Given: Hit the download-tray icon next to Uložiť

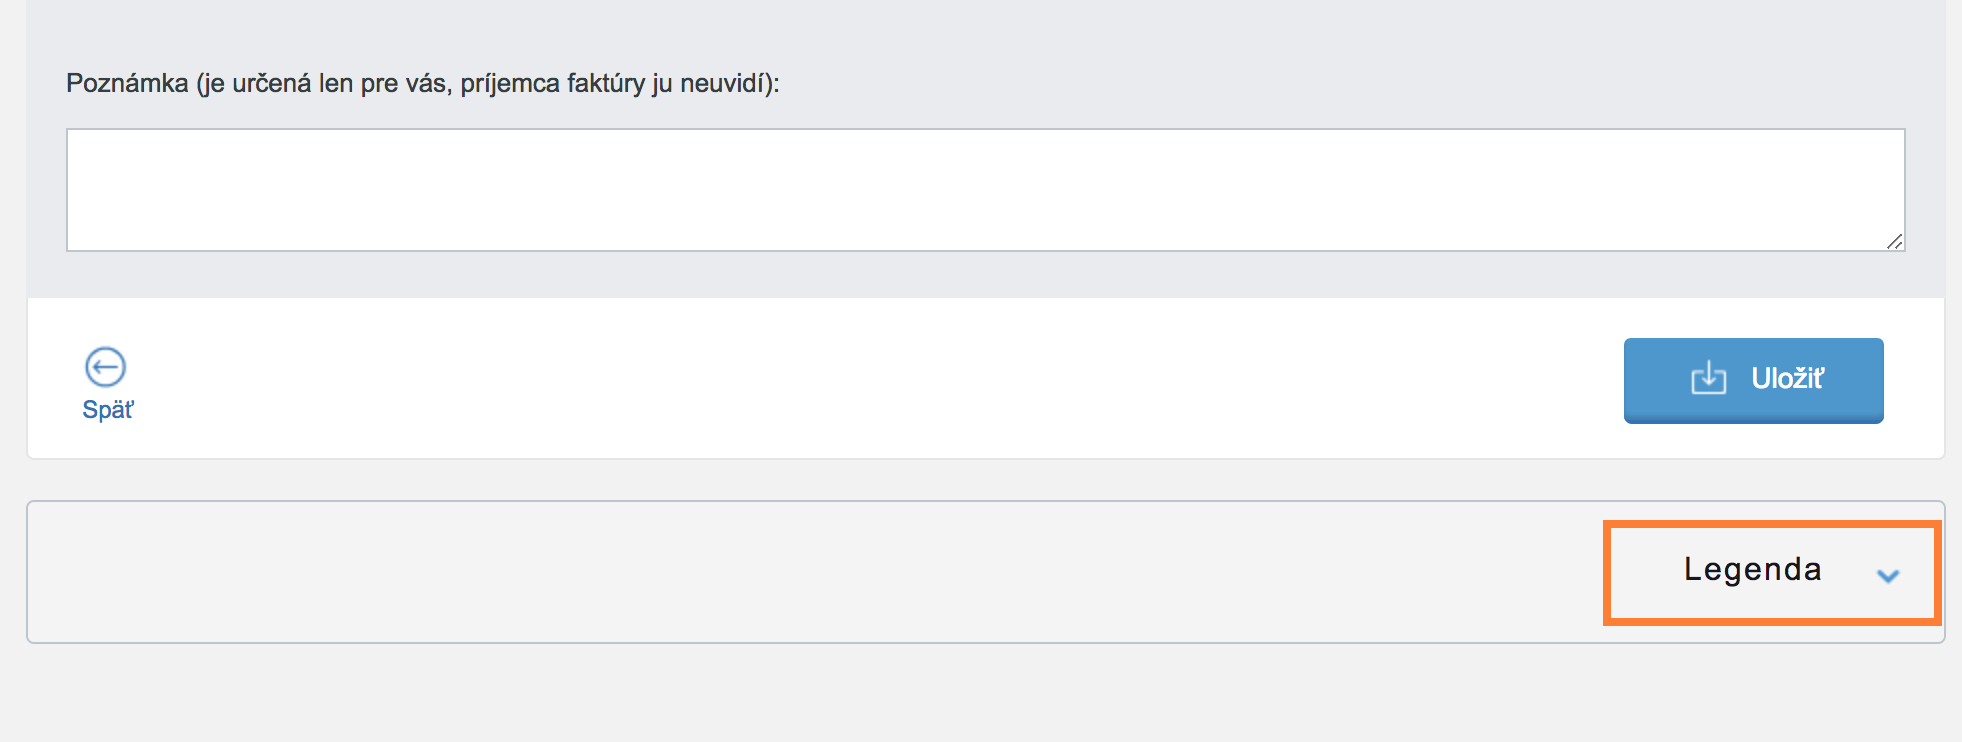Looking at the screenshot, I should (x=1708, y=378).
